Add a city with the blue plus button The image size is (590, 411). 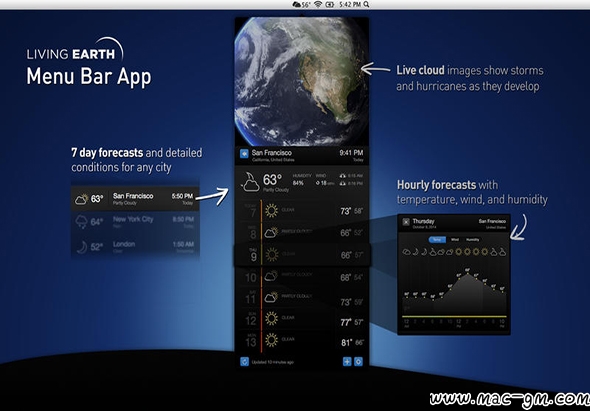pyautogui.click(x=347, y=362)
